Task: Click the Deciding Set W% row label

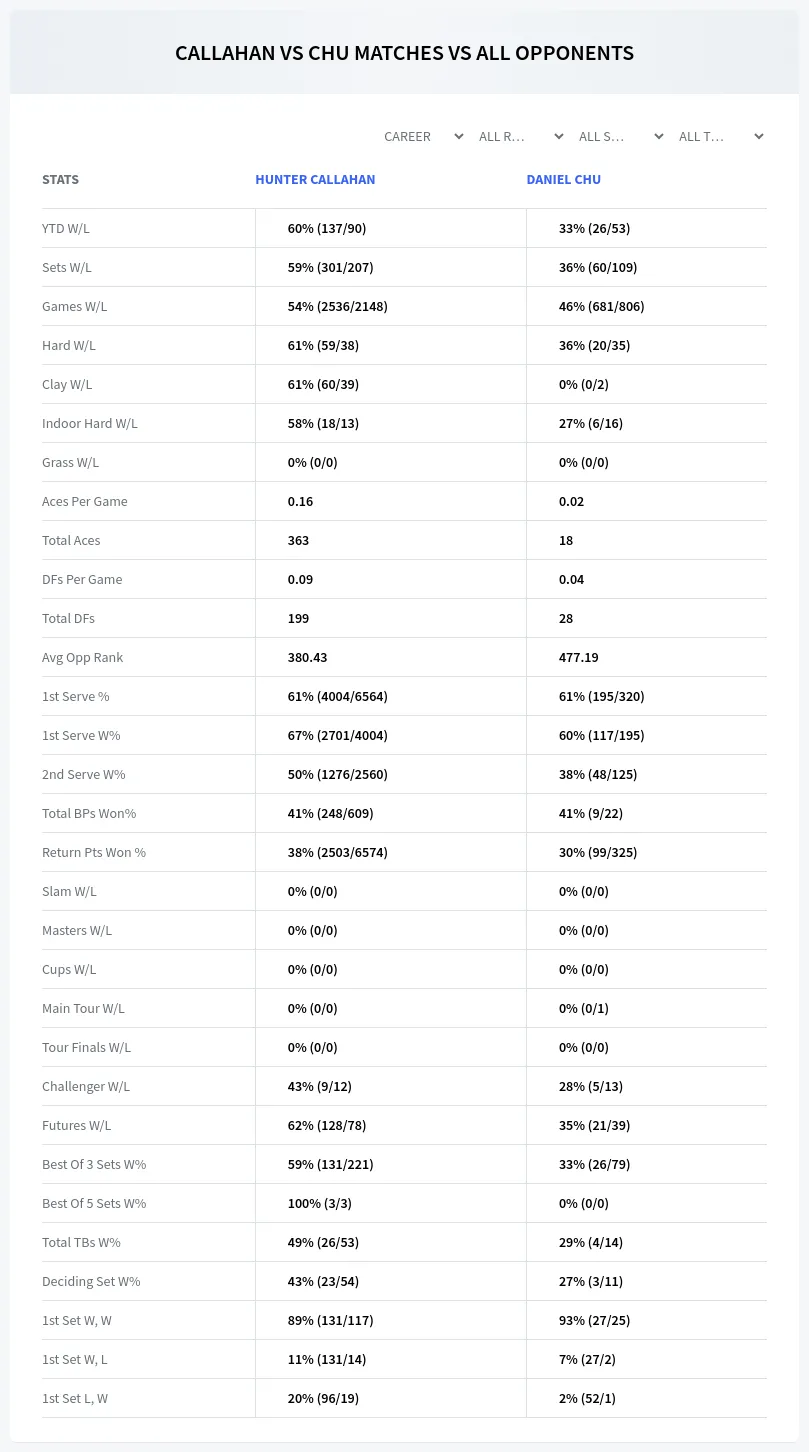Action: (x=91, y=1281)
